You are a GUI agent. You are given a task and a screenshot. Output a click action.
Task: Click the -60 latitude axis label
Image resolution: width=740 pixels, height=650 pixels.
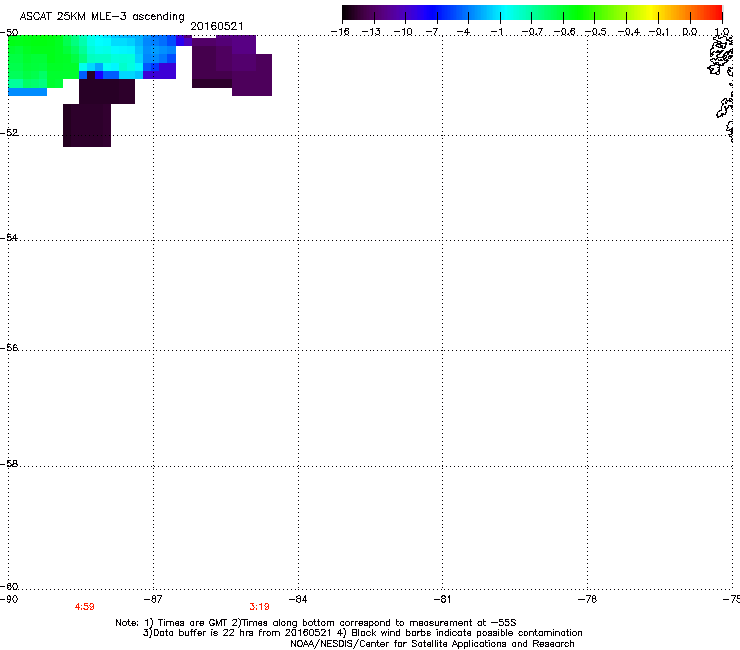pos(9,587)
